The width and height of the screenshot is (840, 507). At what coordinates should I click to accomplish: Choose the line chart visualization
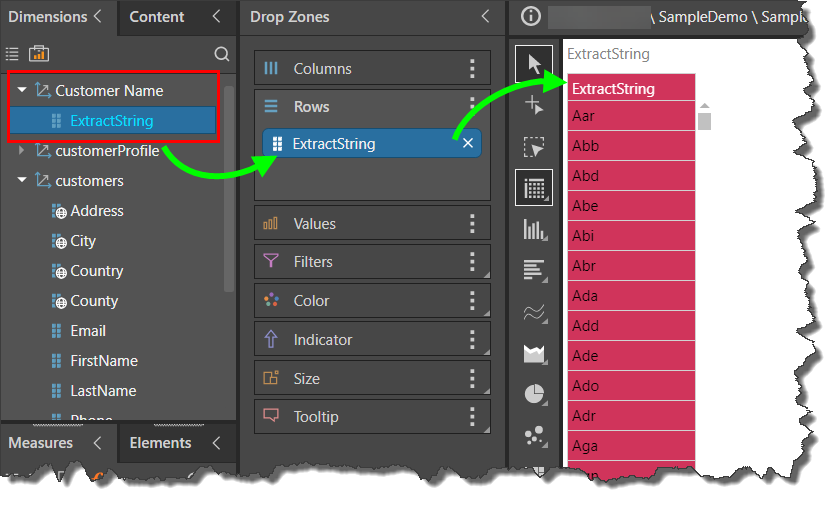(534, 312)
